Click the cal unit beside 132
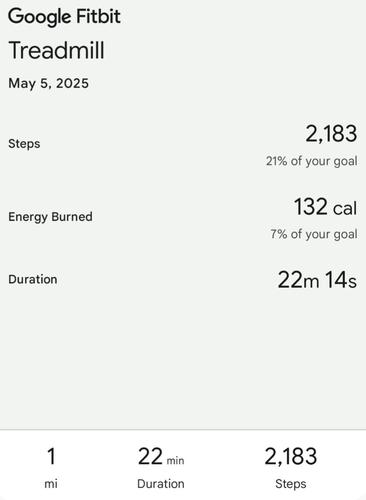 pos(345,209)
